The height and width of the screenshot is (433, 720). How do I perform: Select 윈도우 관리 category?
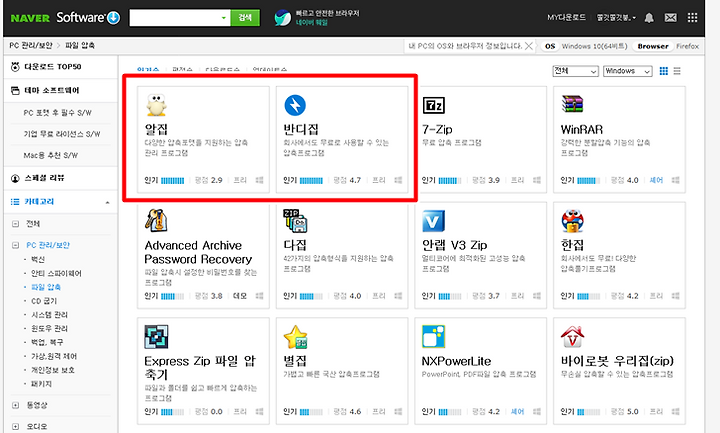pos(49,329)
